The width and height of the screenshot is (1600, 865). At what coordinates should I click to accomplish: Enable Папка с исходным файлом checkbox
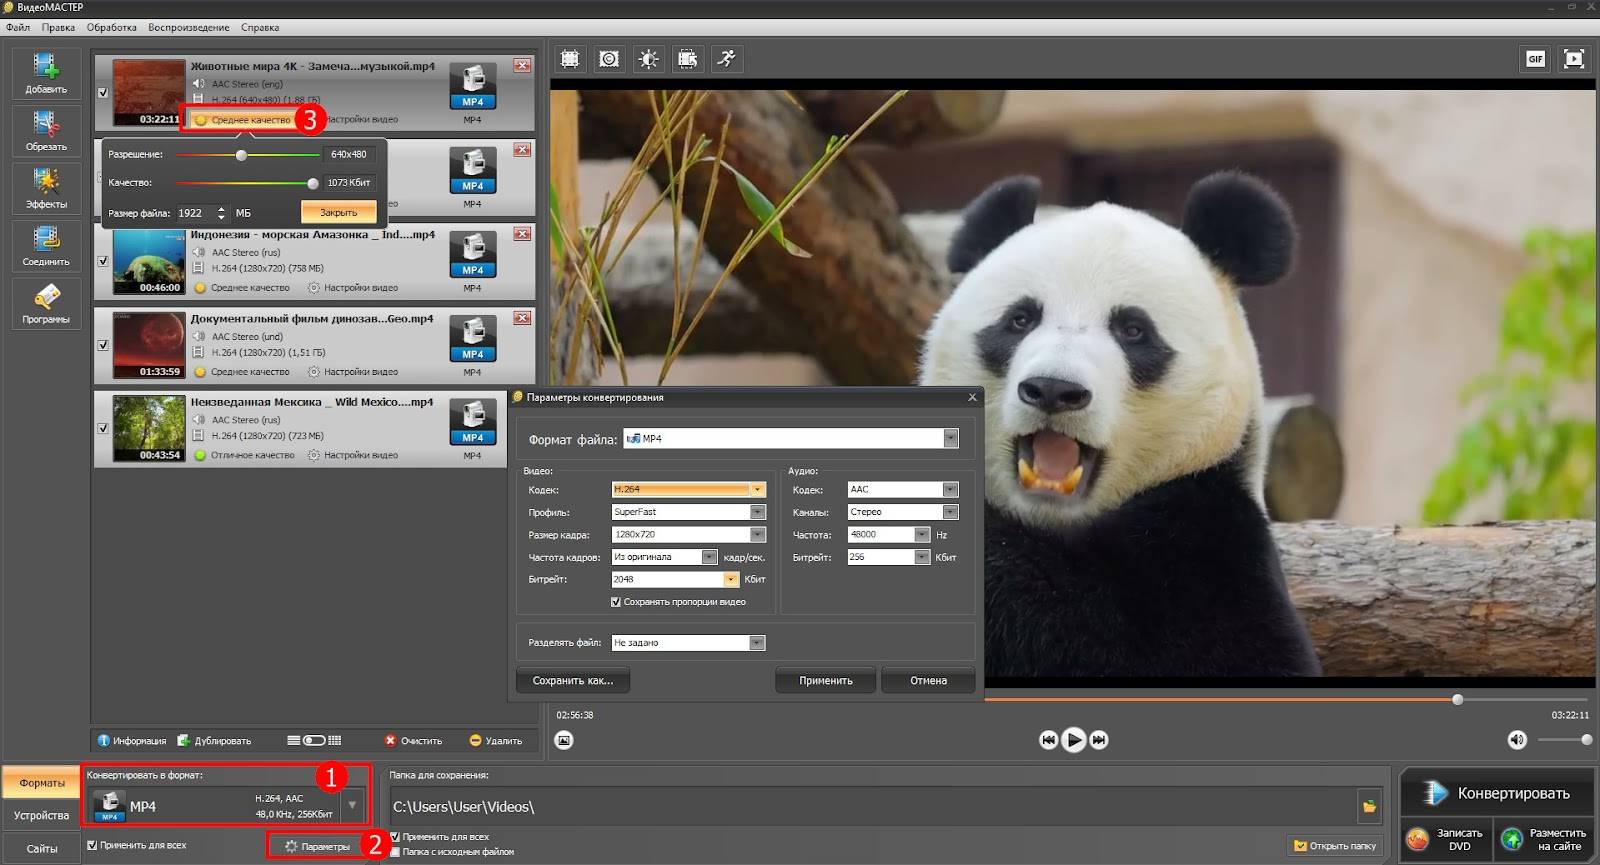click(395, 852)
